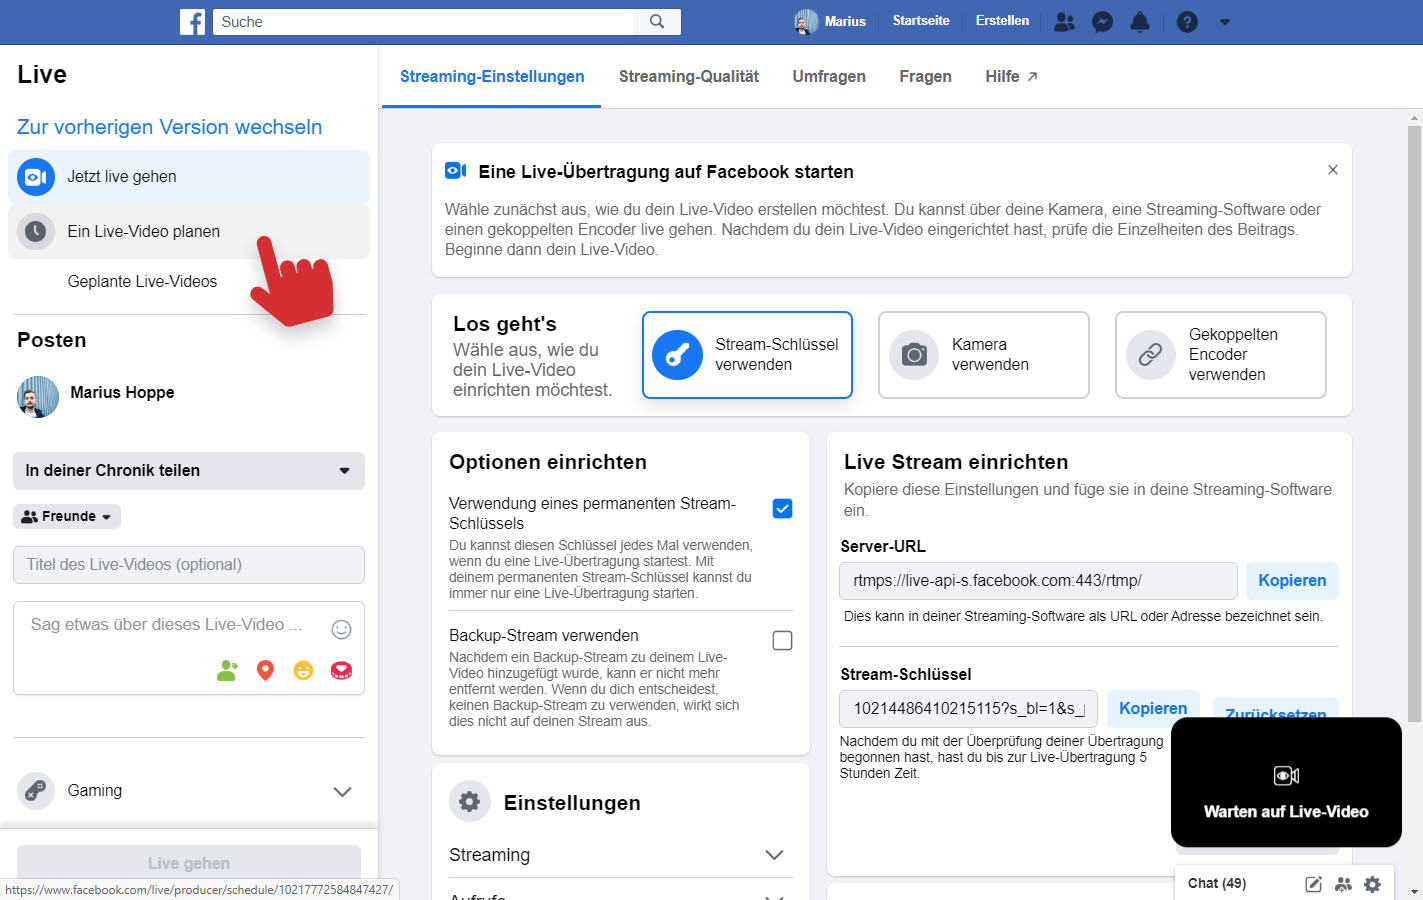This screenshot has height=900, width=1423.
Task: Expand the Gaming section
Action: coord(342,791)
